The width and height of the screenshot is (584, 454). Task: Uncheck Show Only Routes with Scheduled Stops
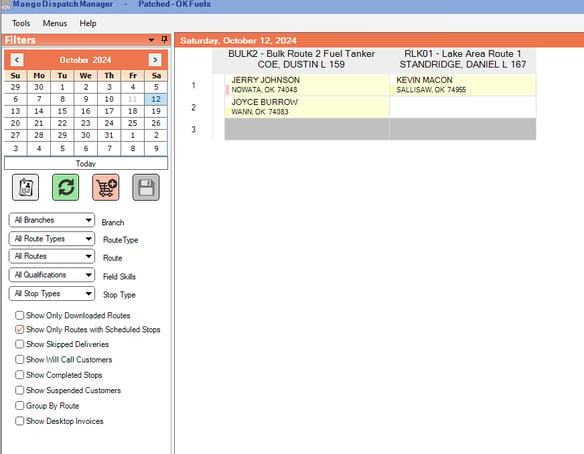19,330
